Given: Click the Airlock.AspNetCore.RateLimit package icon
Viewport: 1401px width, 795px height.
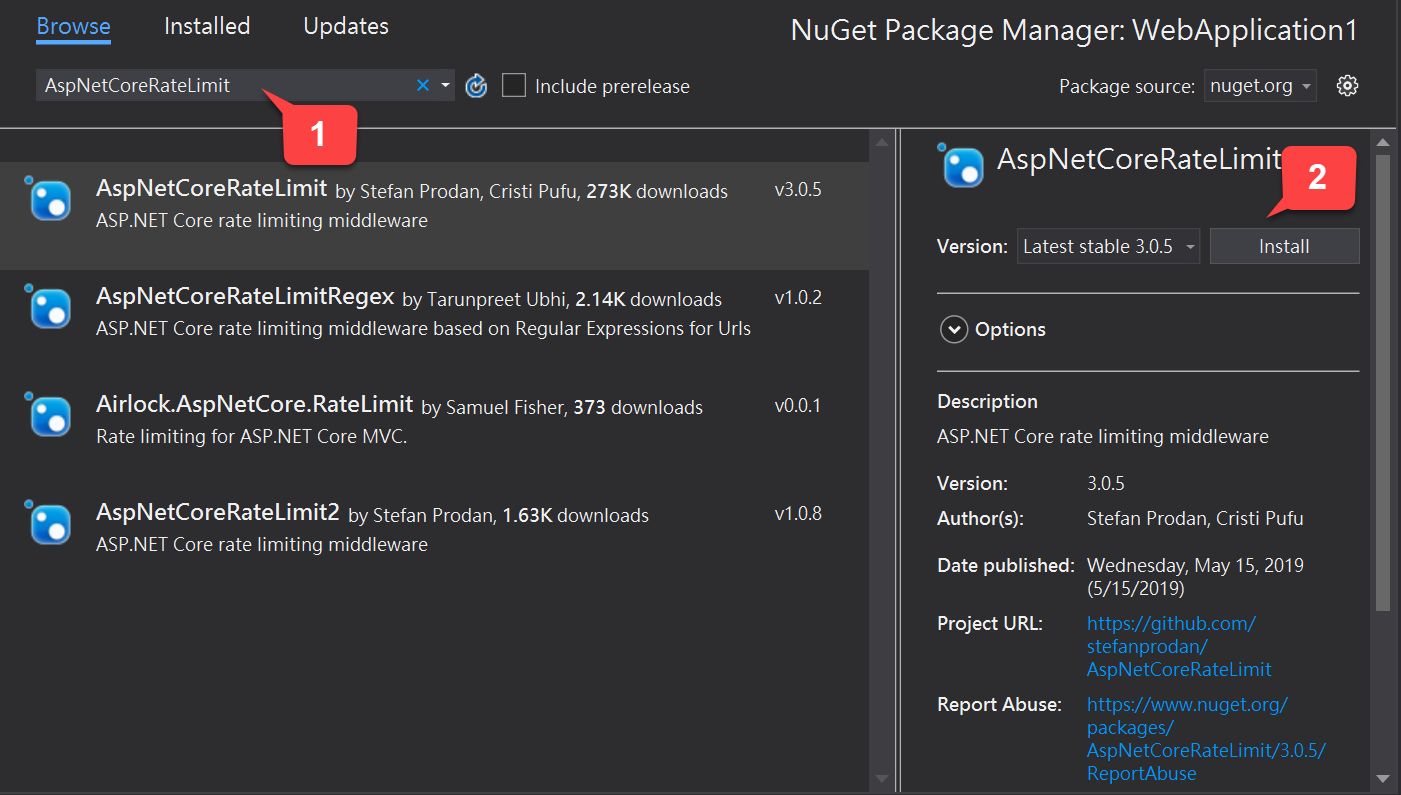Looking at the screenshot, I should pyautogui.click(x=48, y=416).
